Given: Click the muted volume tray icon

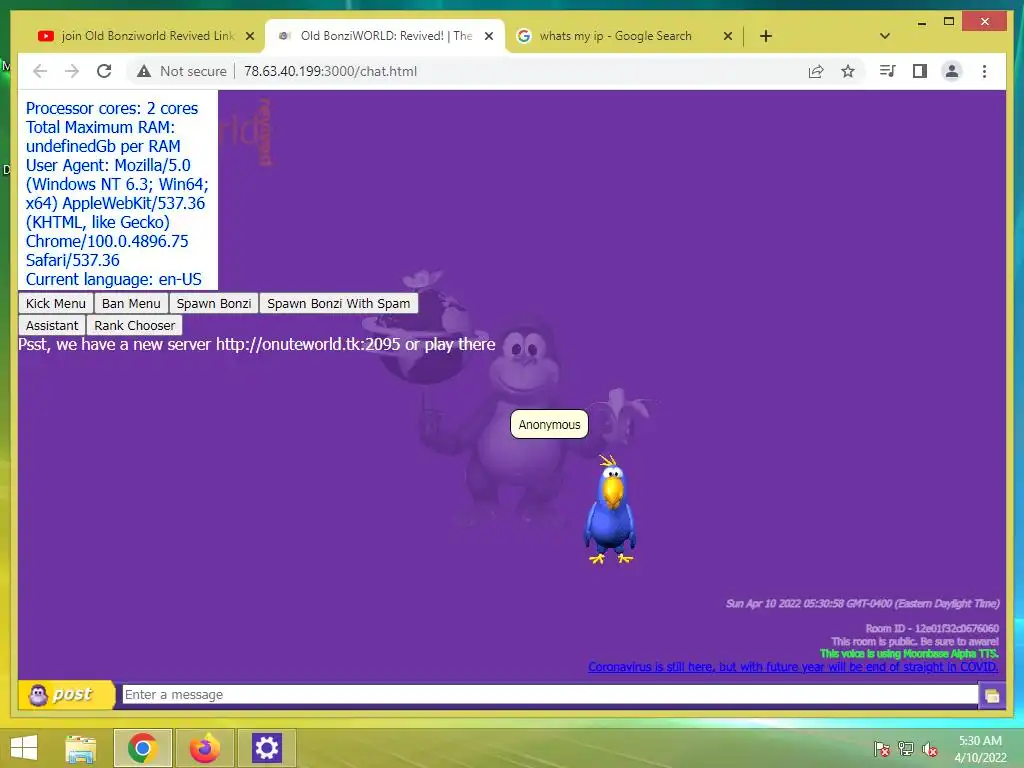Looking at the screenshot, I should 930,749.
